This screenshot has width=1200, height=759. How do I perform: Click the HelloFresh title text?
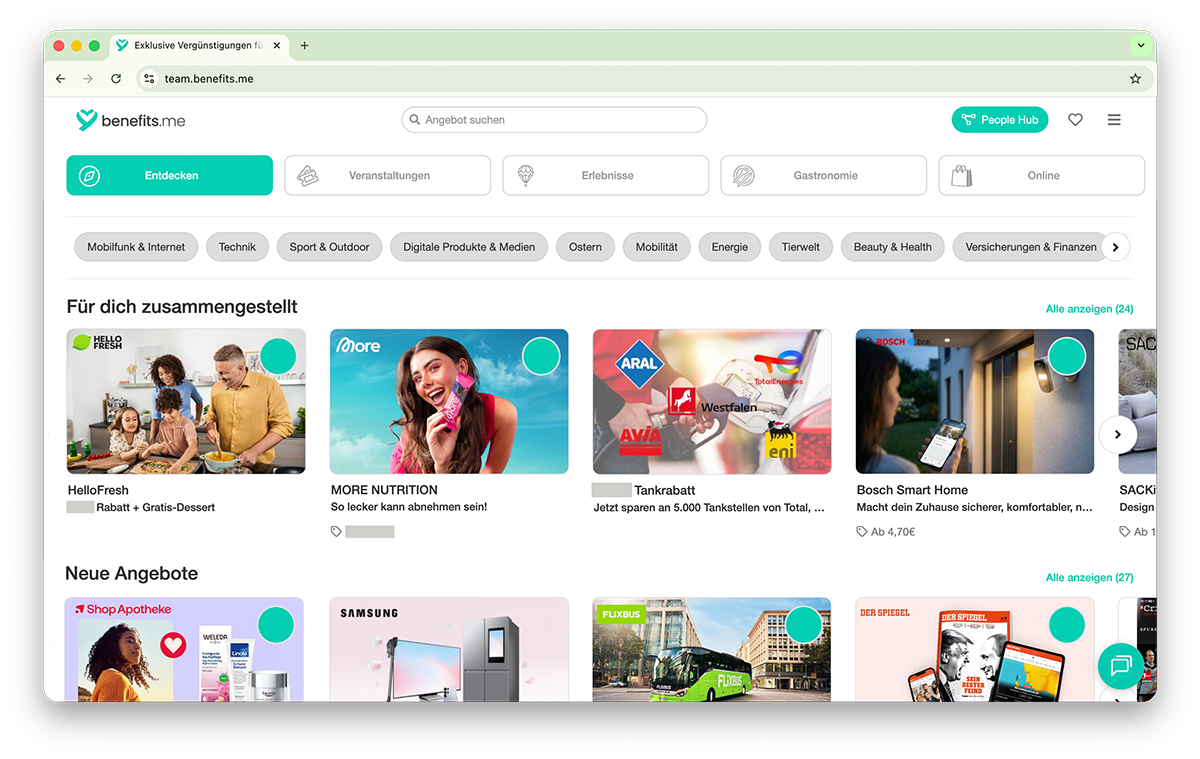pos(98,490)
